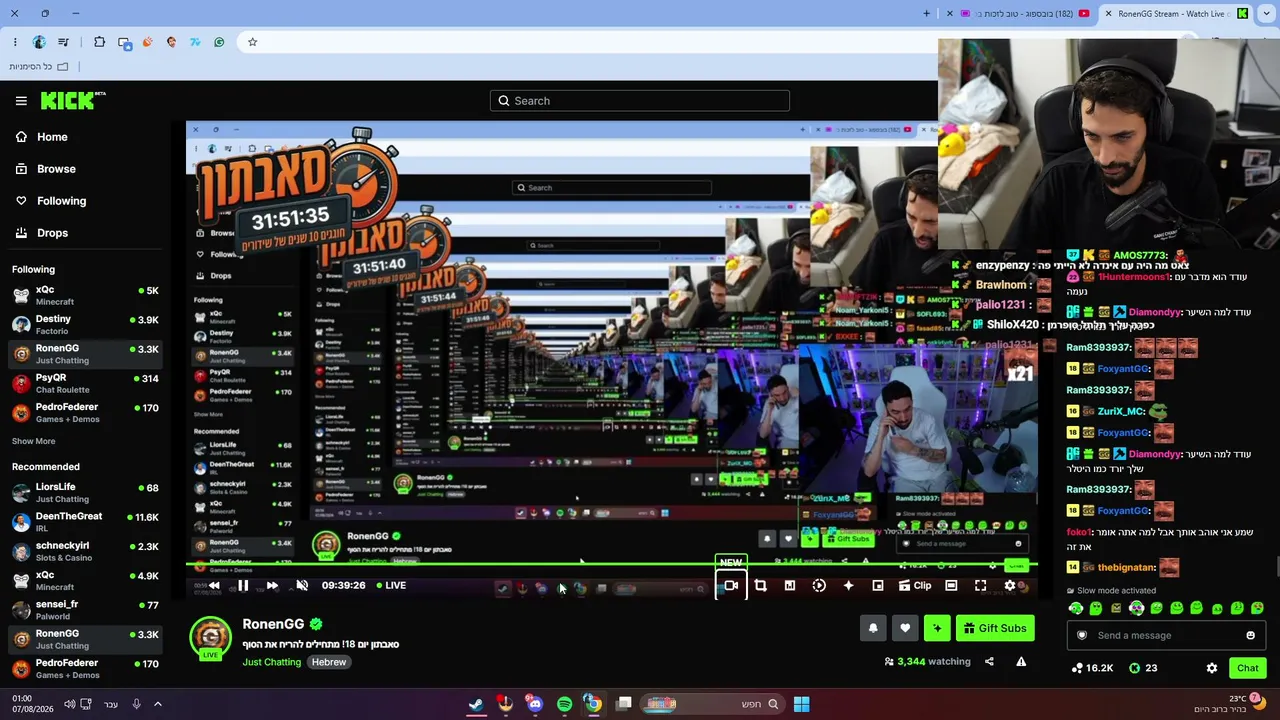Image resolution: width=1280 pixels, height=720 pixels.
Task: Open Discord from the taskbar
Action: coord(535,704)
